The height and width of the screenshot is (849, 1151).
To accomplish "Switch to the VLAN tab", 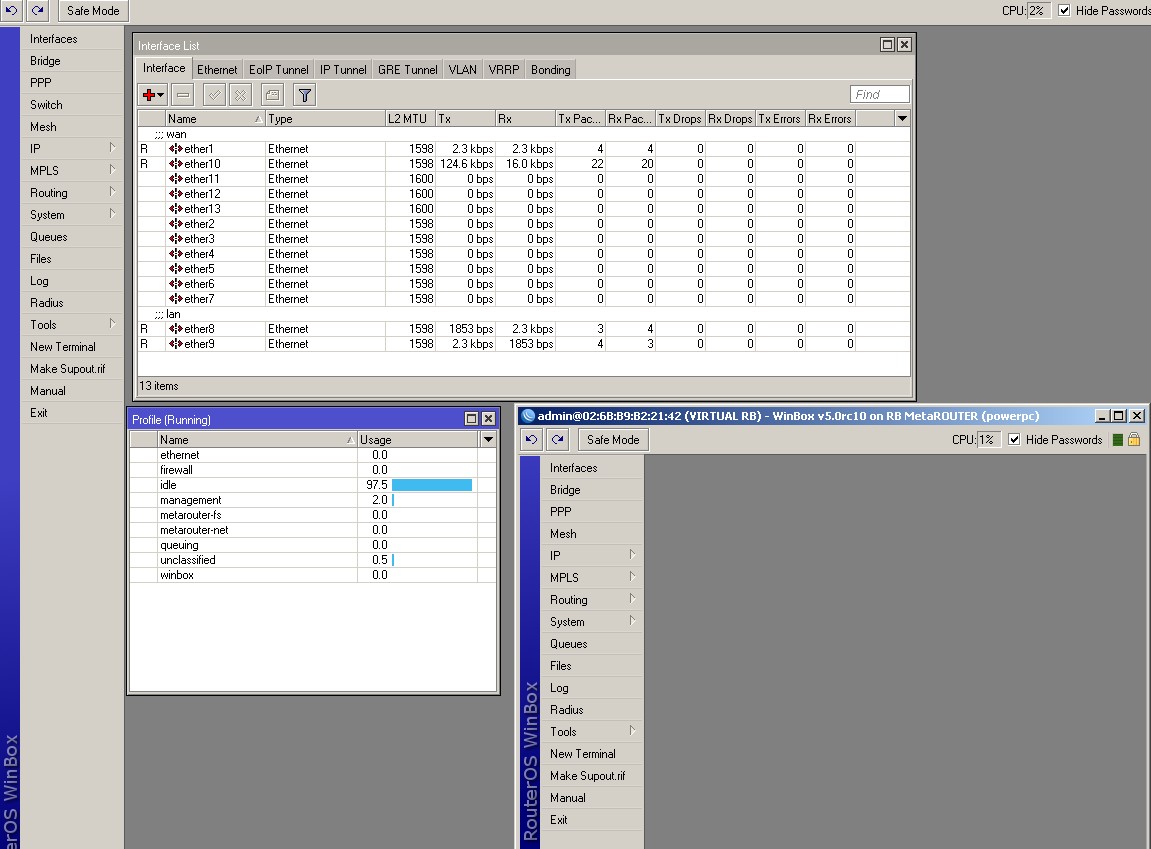I will pos(462,70).
